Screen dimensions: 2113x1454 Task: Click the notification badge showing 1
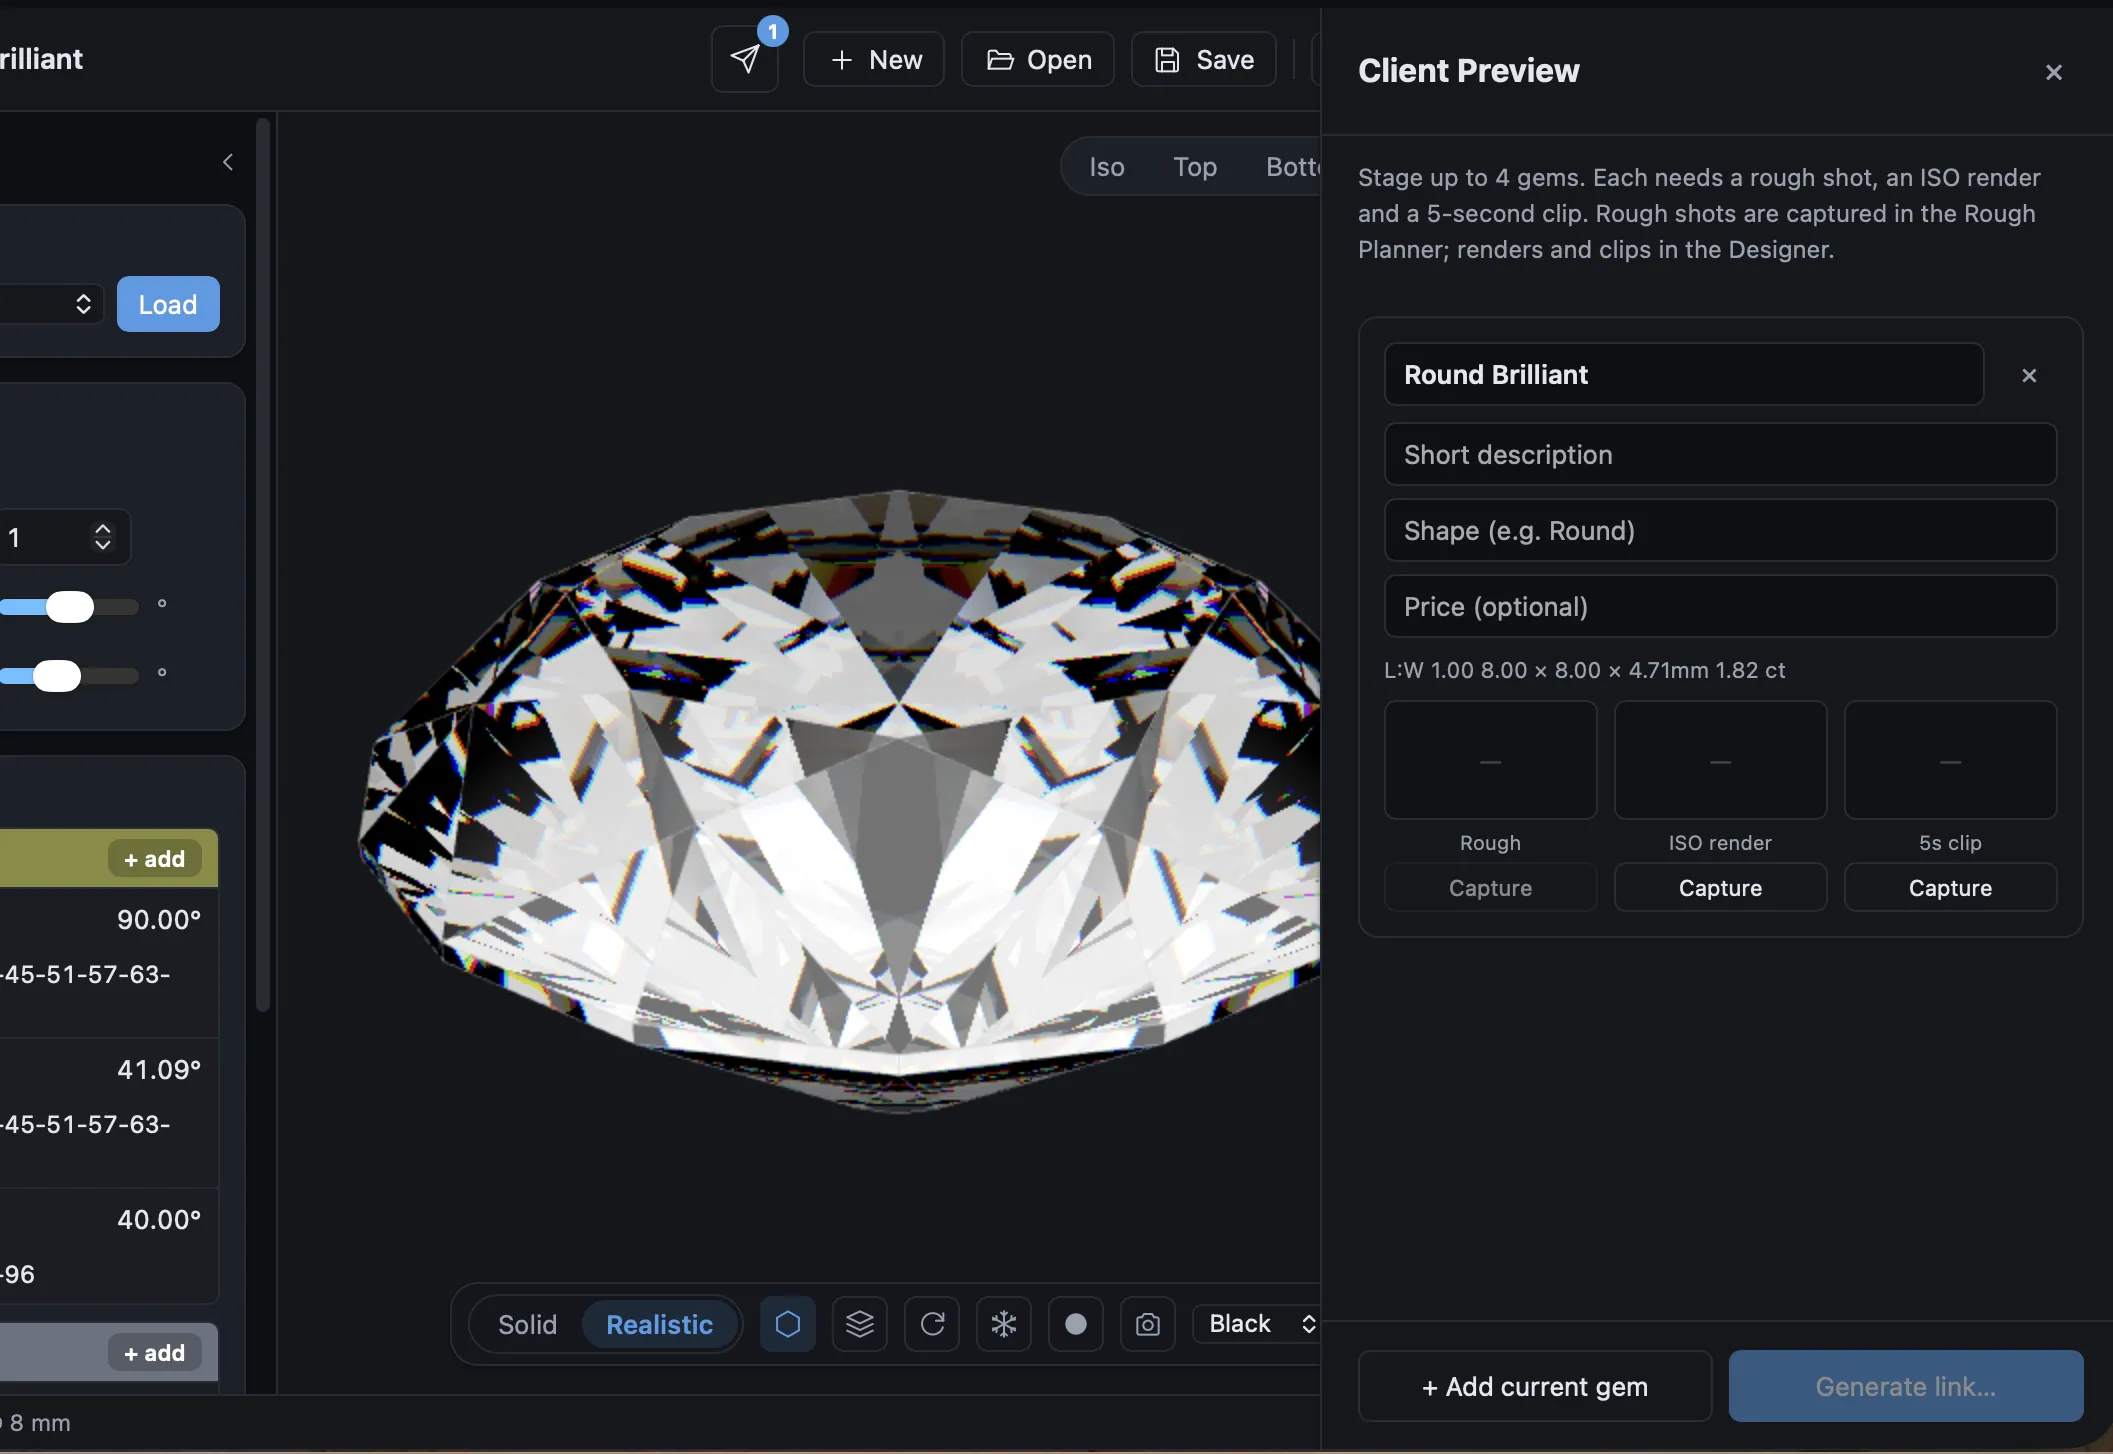(x=772, y=31)
